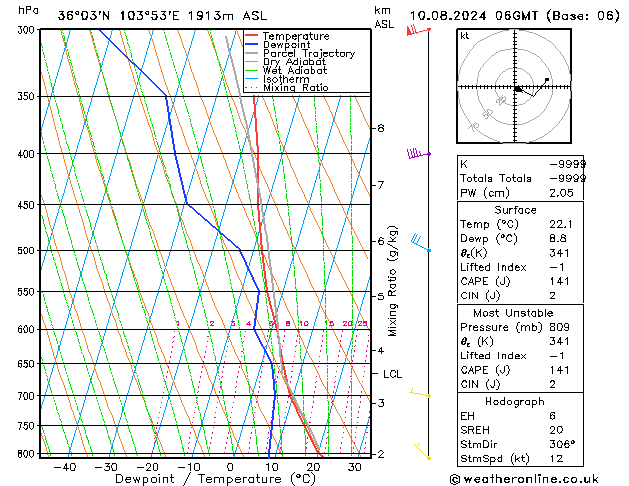The width and height of the screenshot is (629, 486).
Task: Click the yellow wind barb at 700 hPa
Action: click(x=420, y=393)
